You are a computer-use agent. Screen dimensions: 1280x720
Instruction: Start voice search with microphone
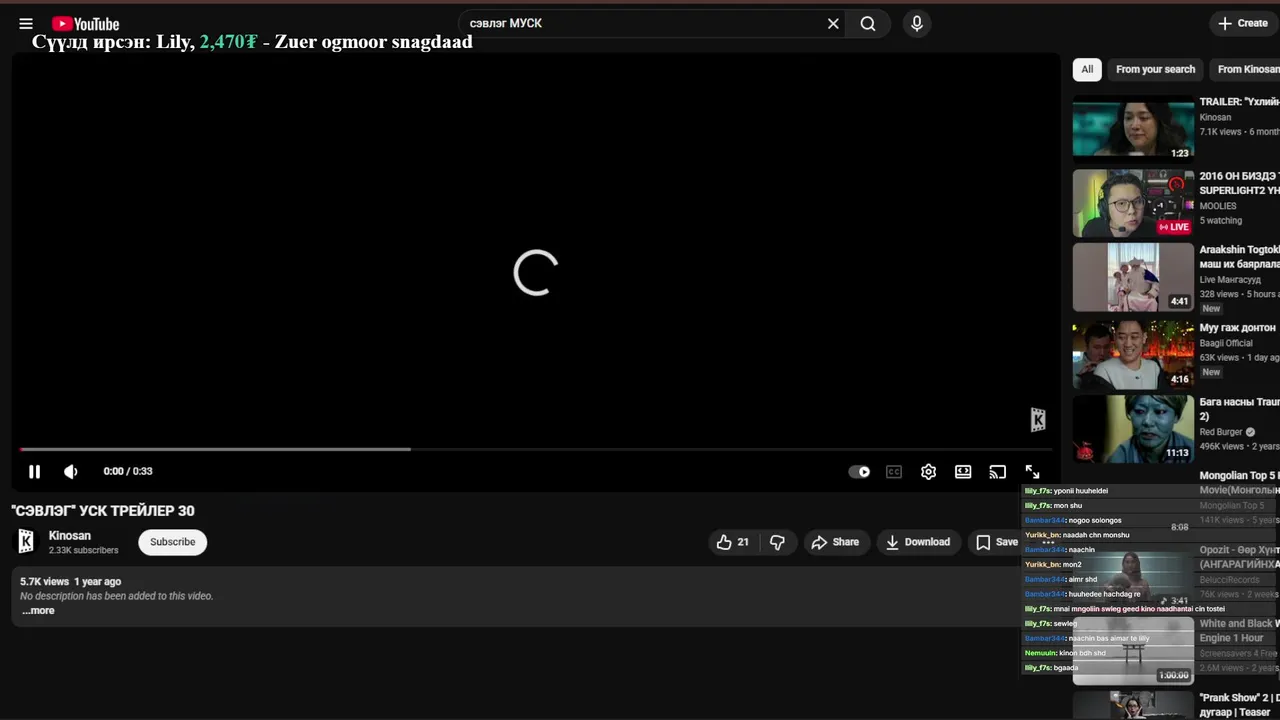pyautogui.click(x=917, y=23)
